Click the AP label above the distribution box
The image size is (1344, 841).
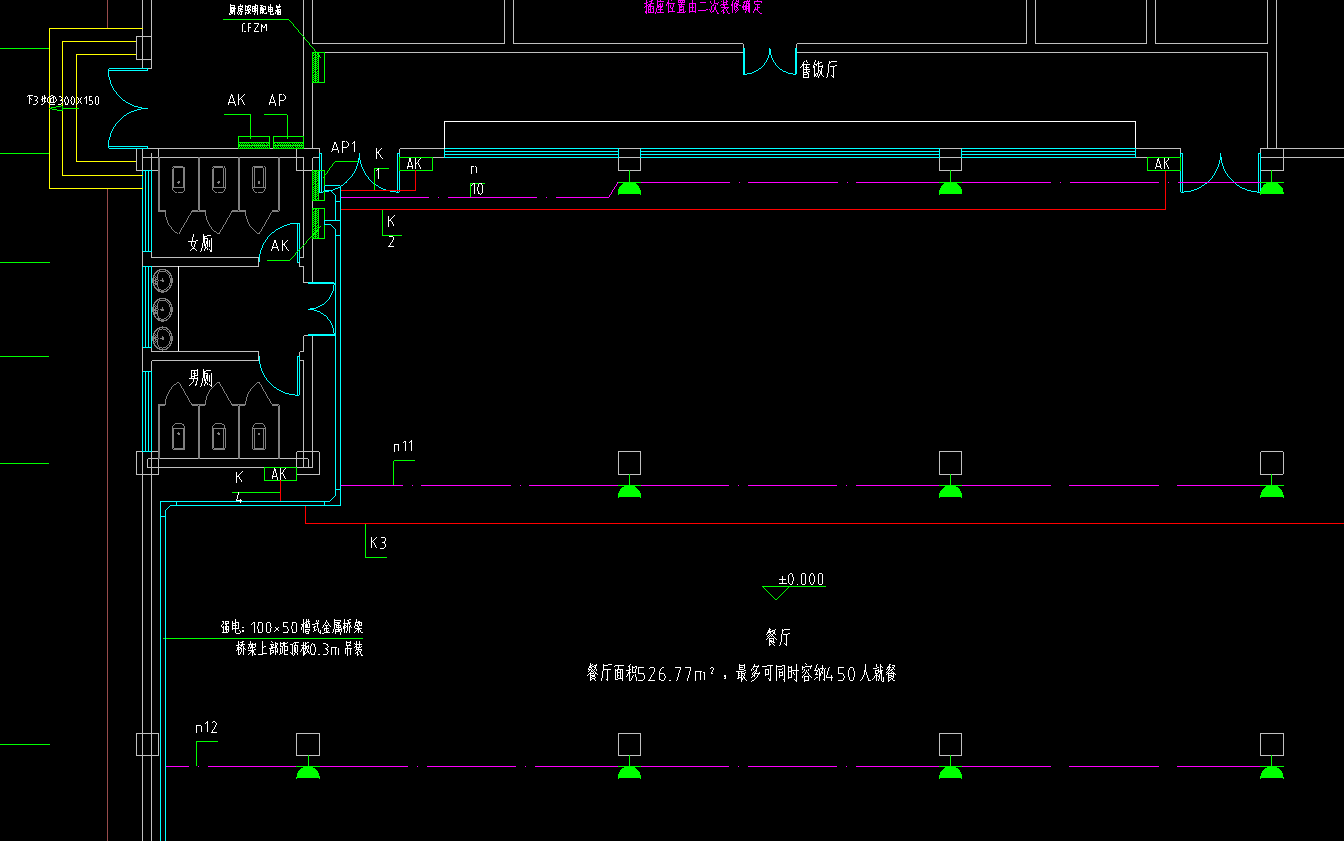coord(277,100)
